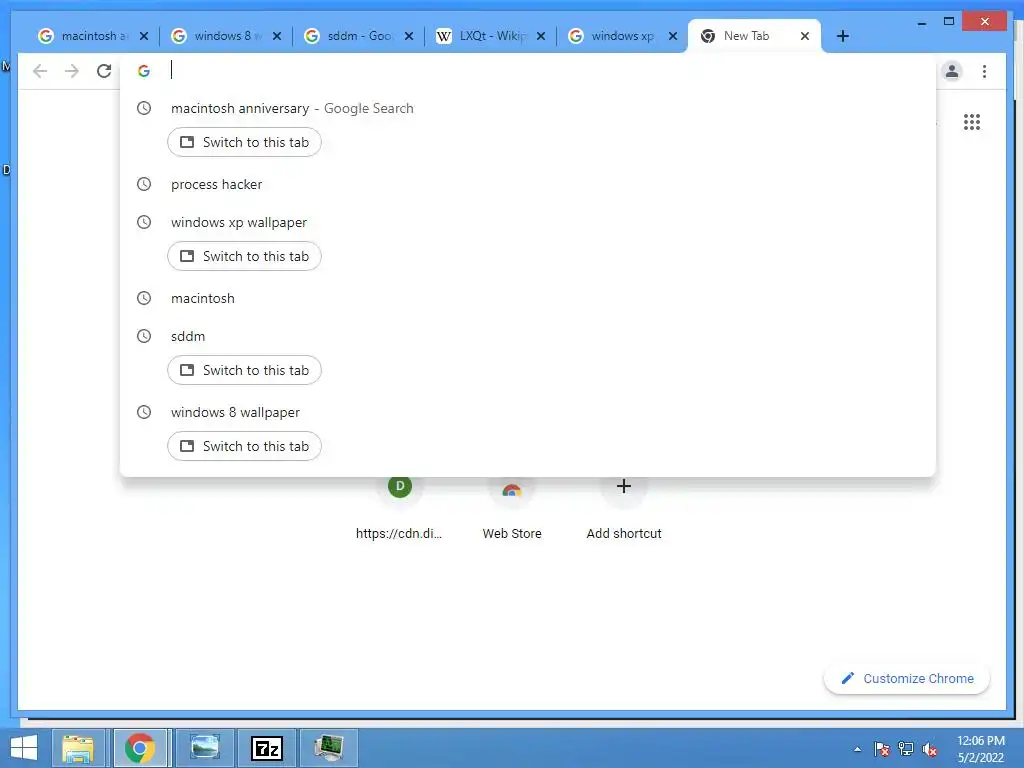
Task: Open the Web Store shortcut
Action: (x=512, y=508)
